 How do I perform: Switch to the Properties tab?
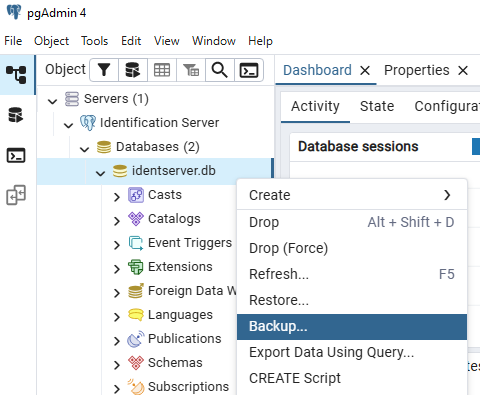[417, 70]
